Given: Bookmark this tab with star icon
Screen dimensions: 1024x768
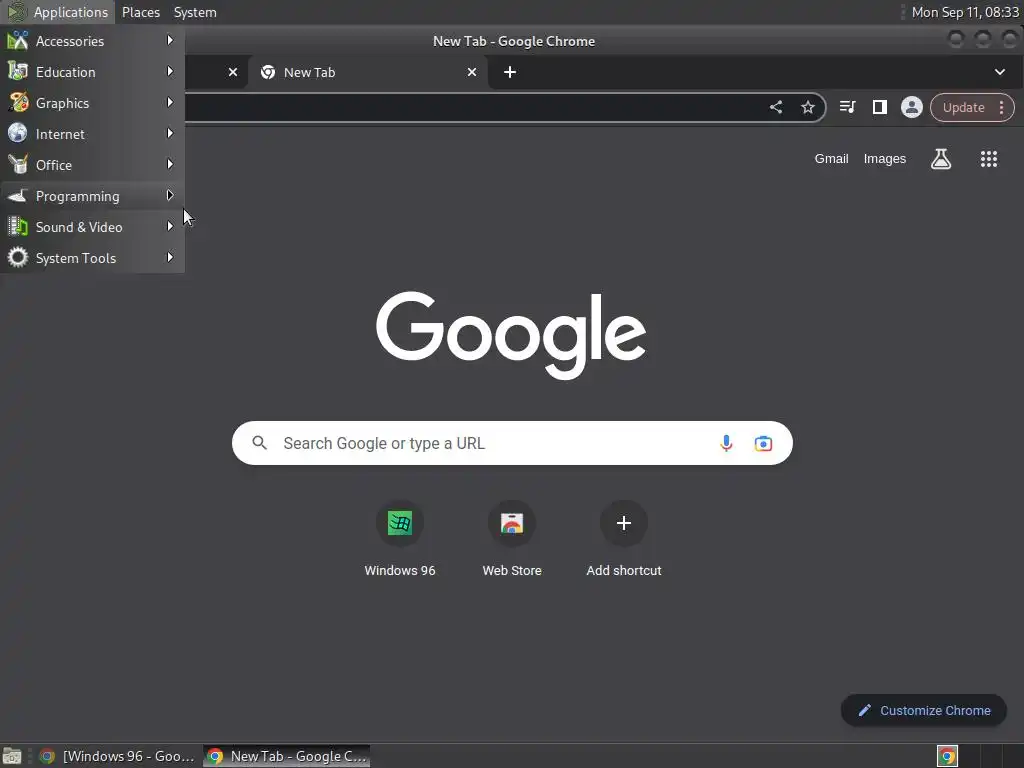Looking at the screenshot, I should (808, 107).
